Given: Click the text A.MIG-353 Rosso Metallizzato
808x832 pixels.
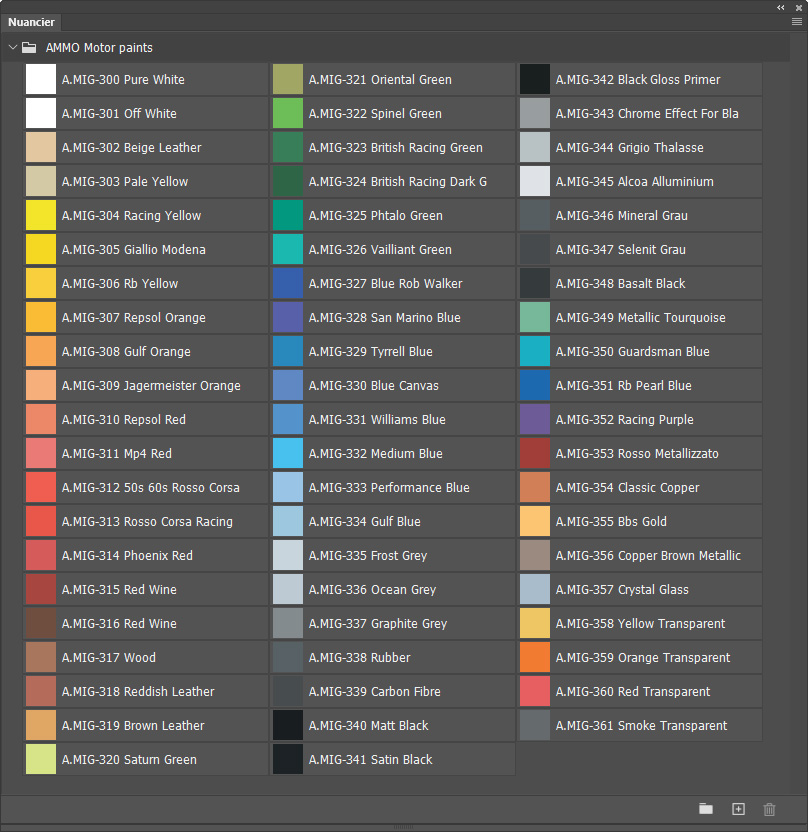Looking at the screenshot, I should pyautogui.click(x=637, y=454).
